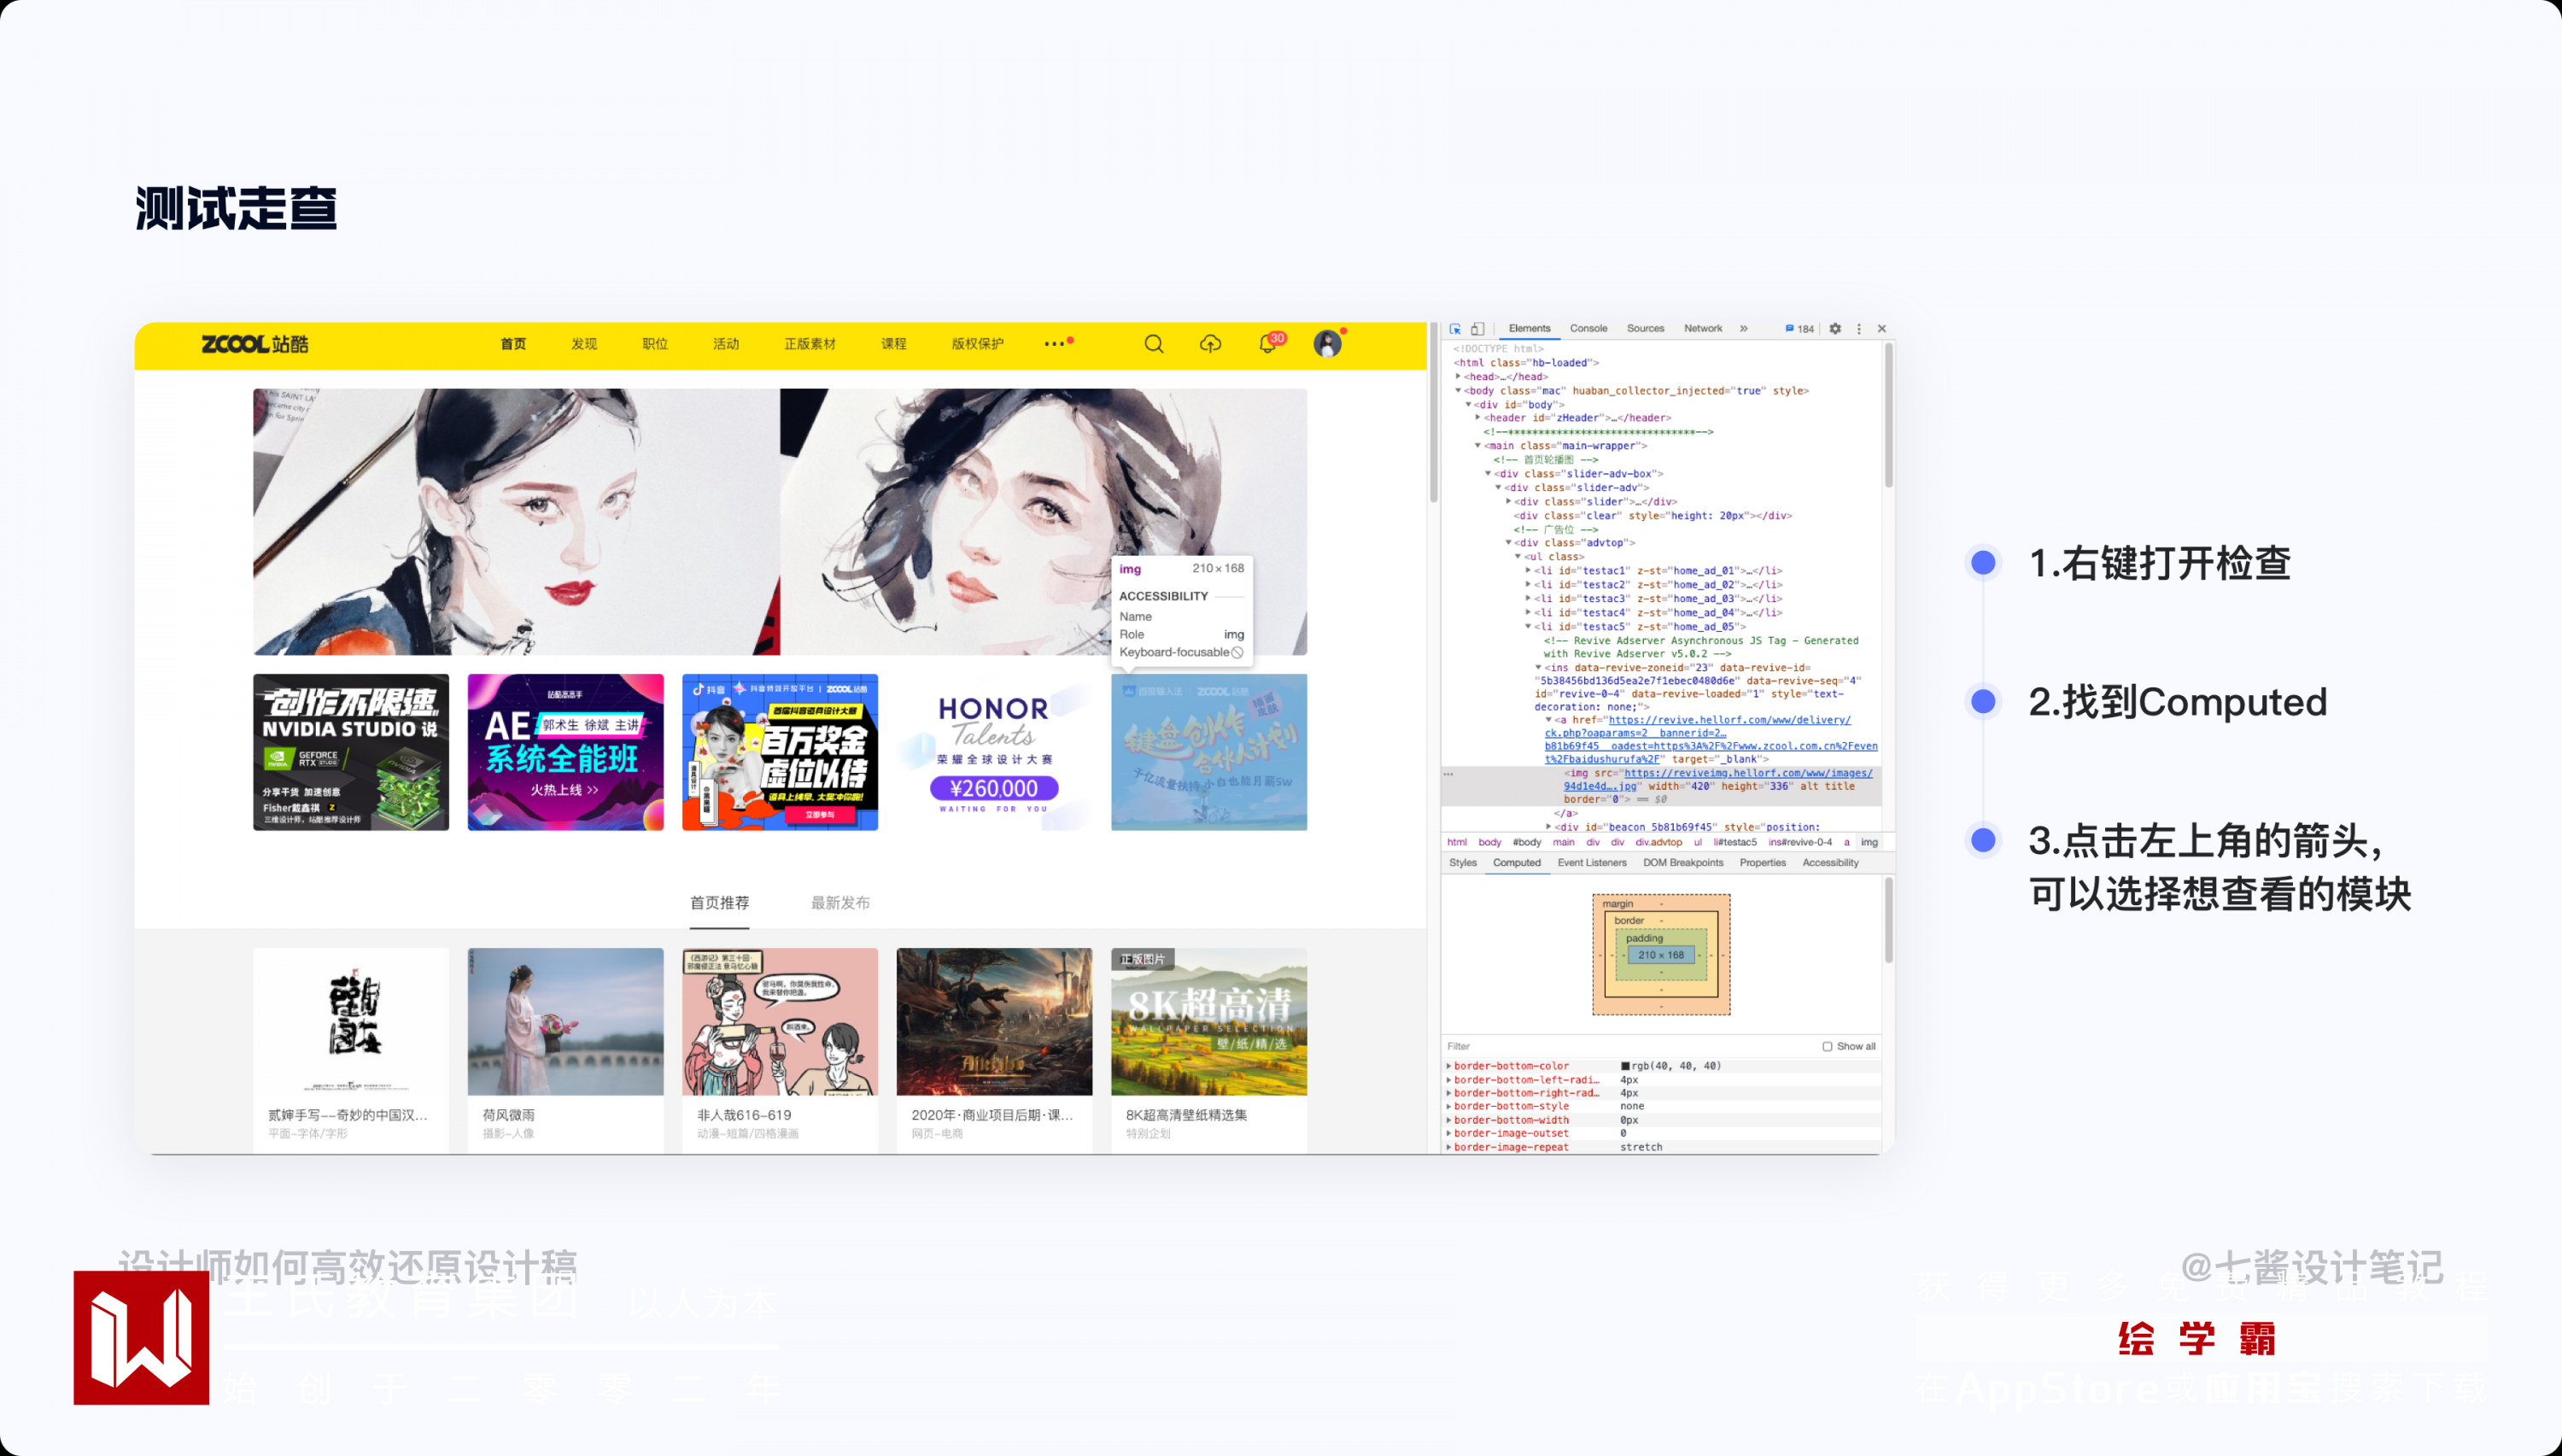2562x1456 pixels.
Task: Activate the inspect element arrow tool
Action: click(x=1455, y=329)
